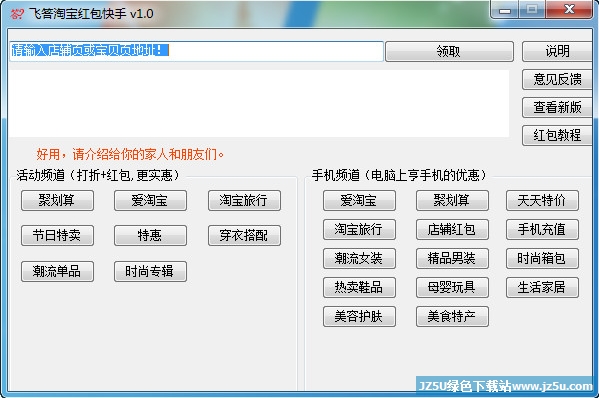Open the 美容护肤 channel
Screen dimensions: 599x398
tap(359, 317)
